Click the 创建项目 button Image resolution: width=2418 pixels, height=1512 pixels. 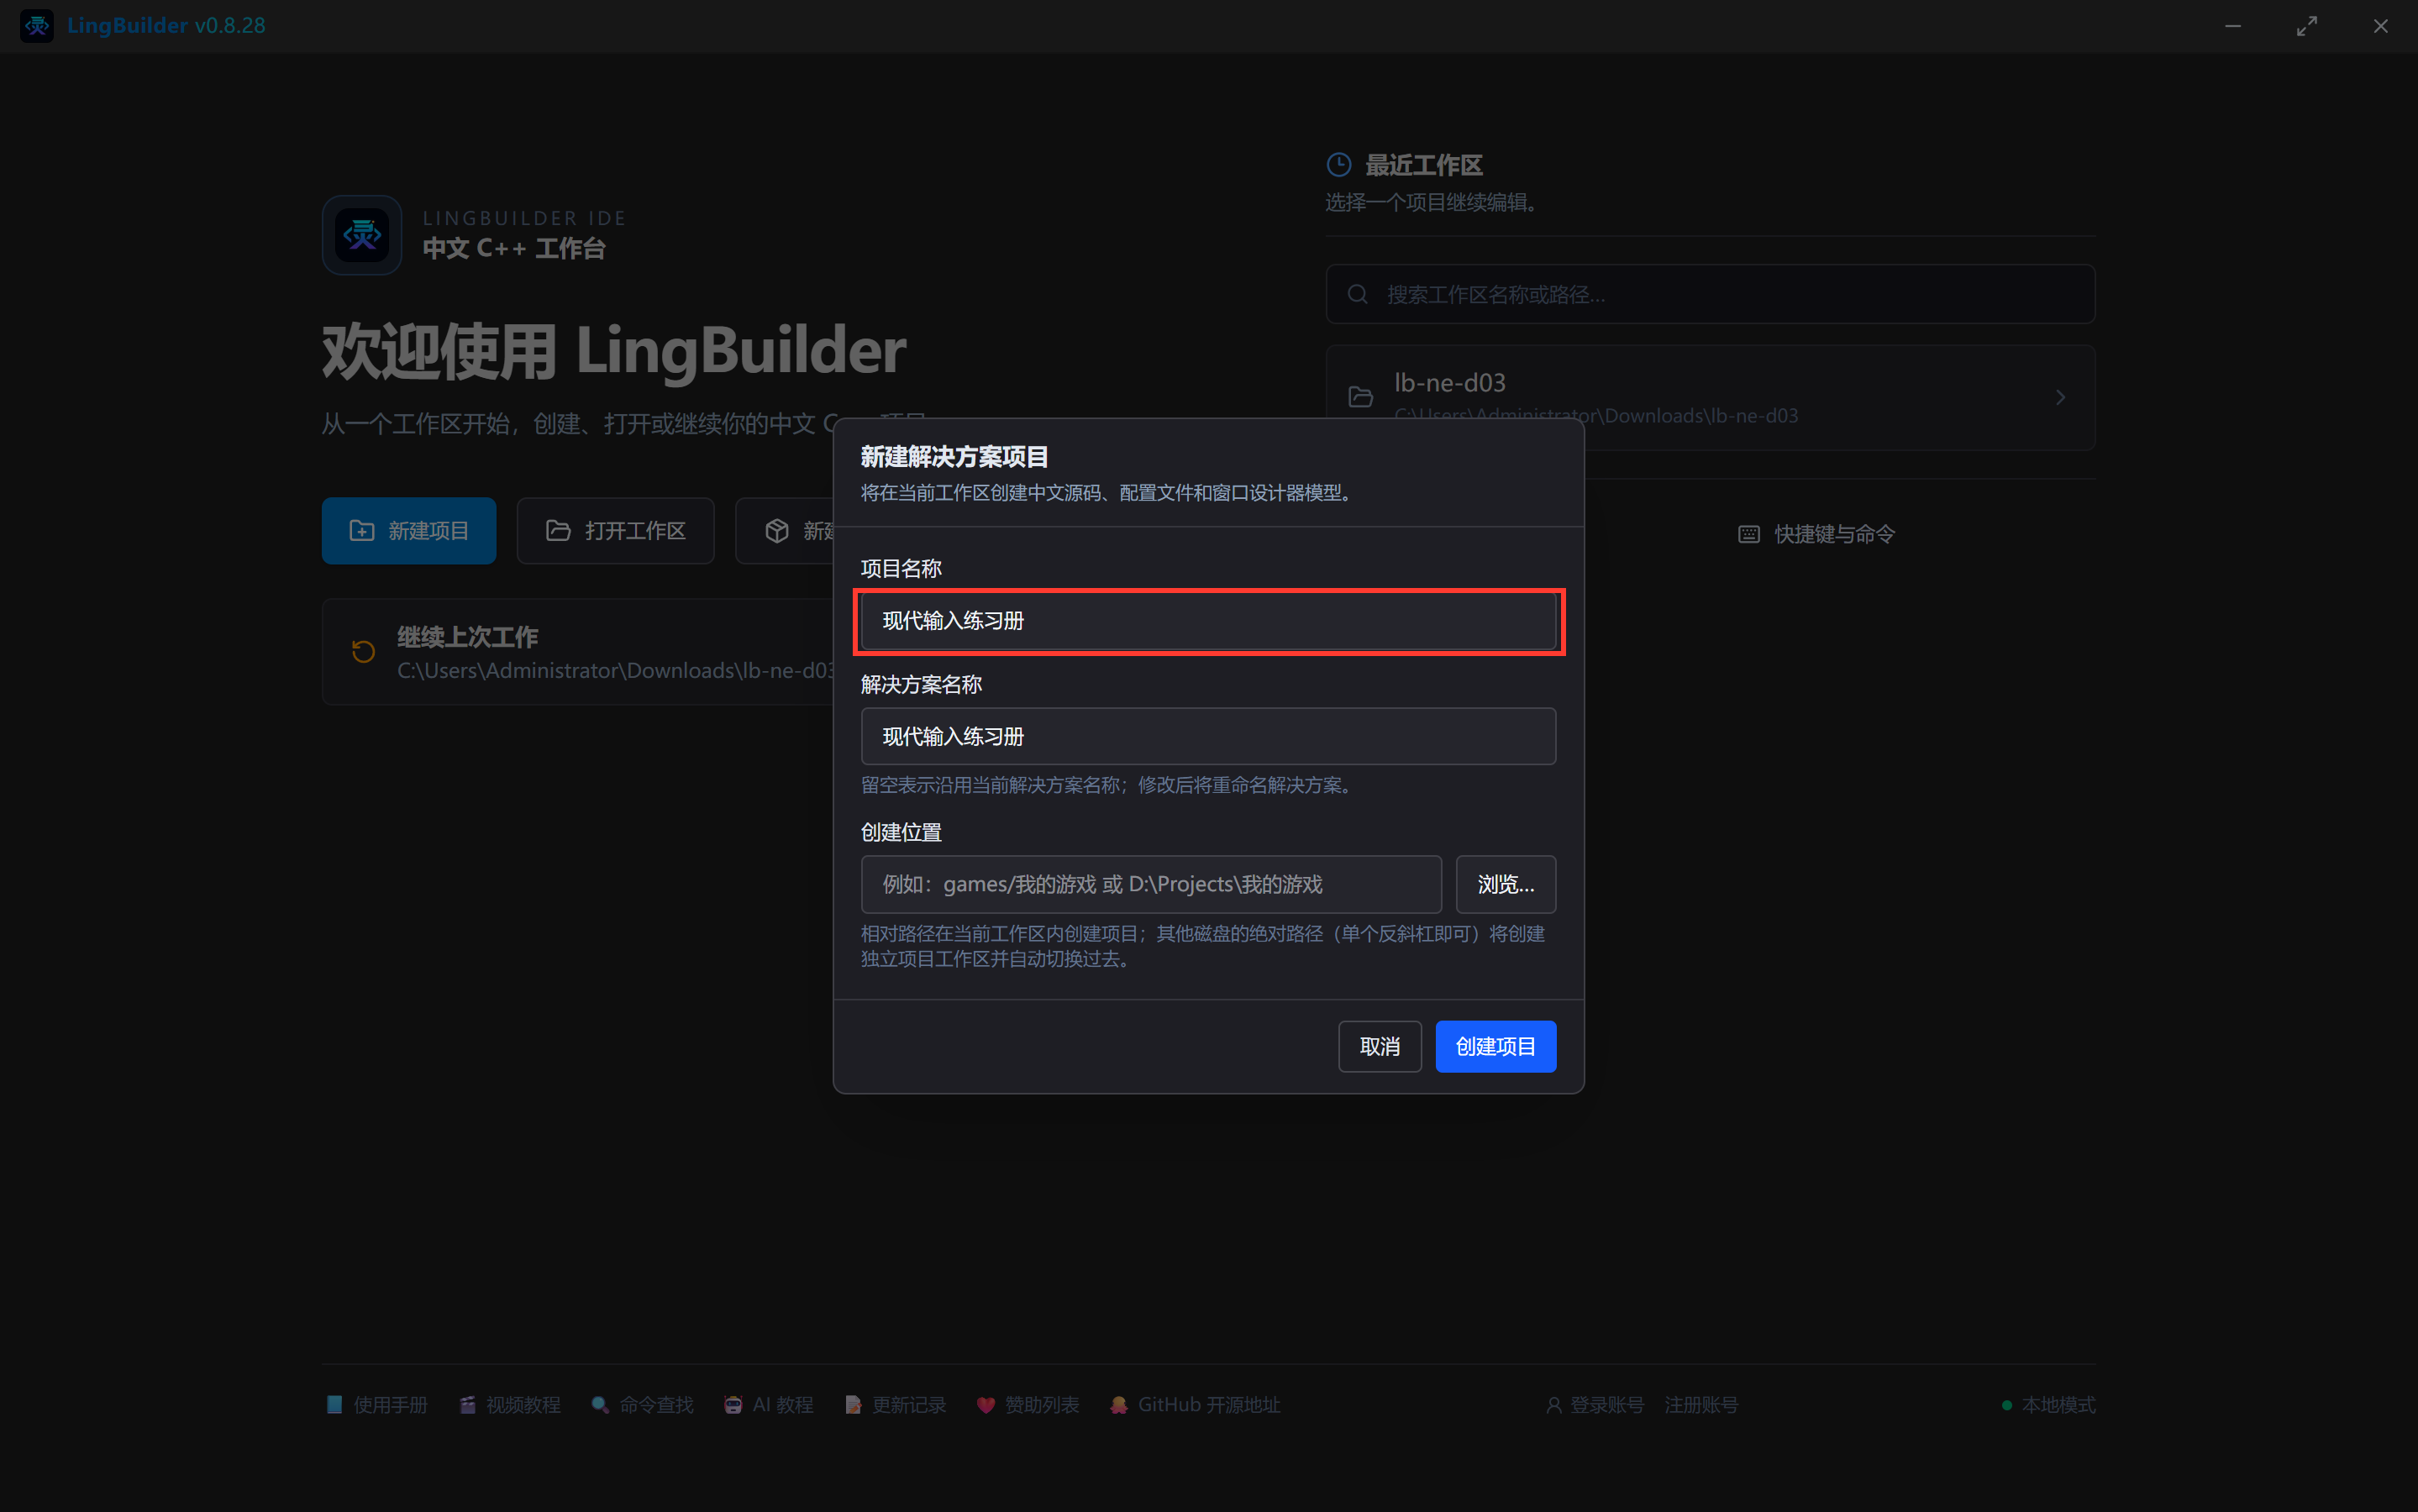point(1495,1047)
